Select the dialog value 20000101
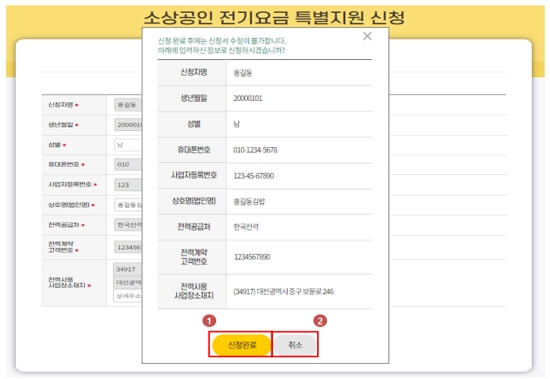 click(248, 98)
